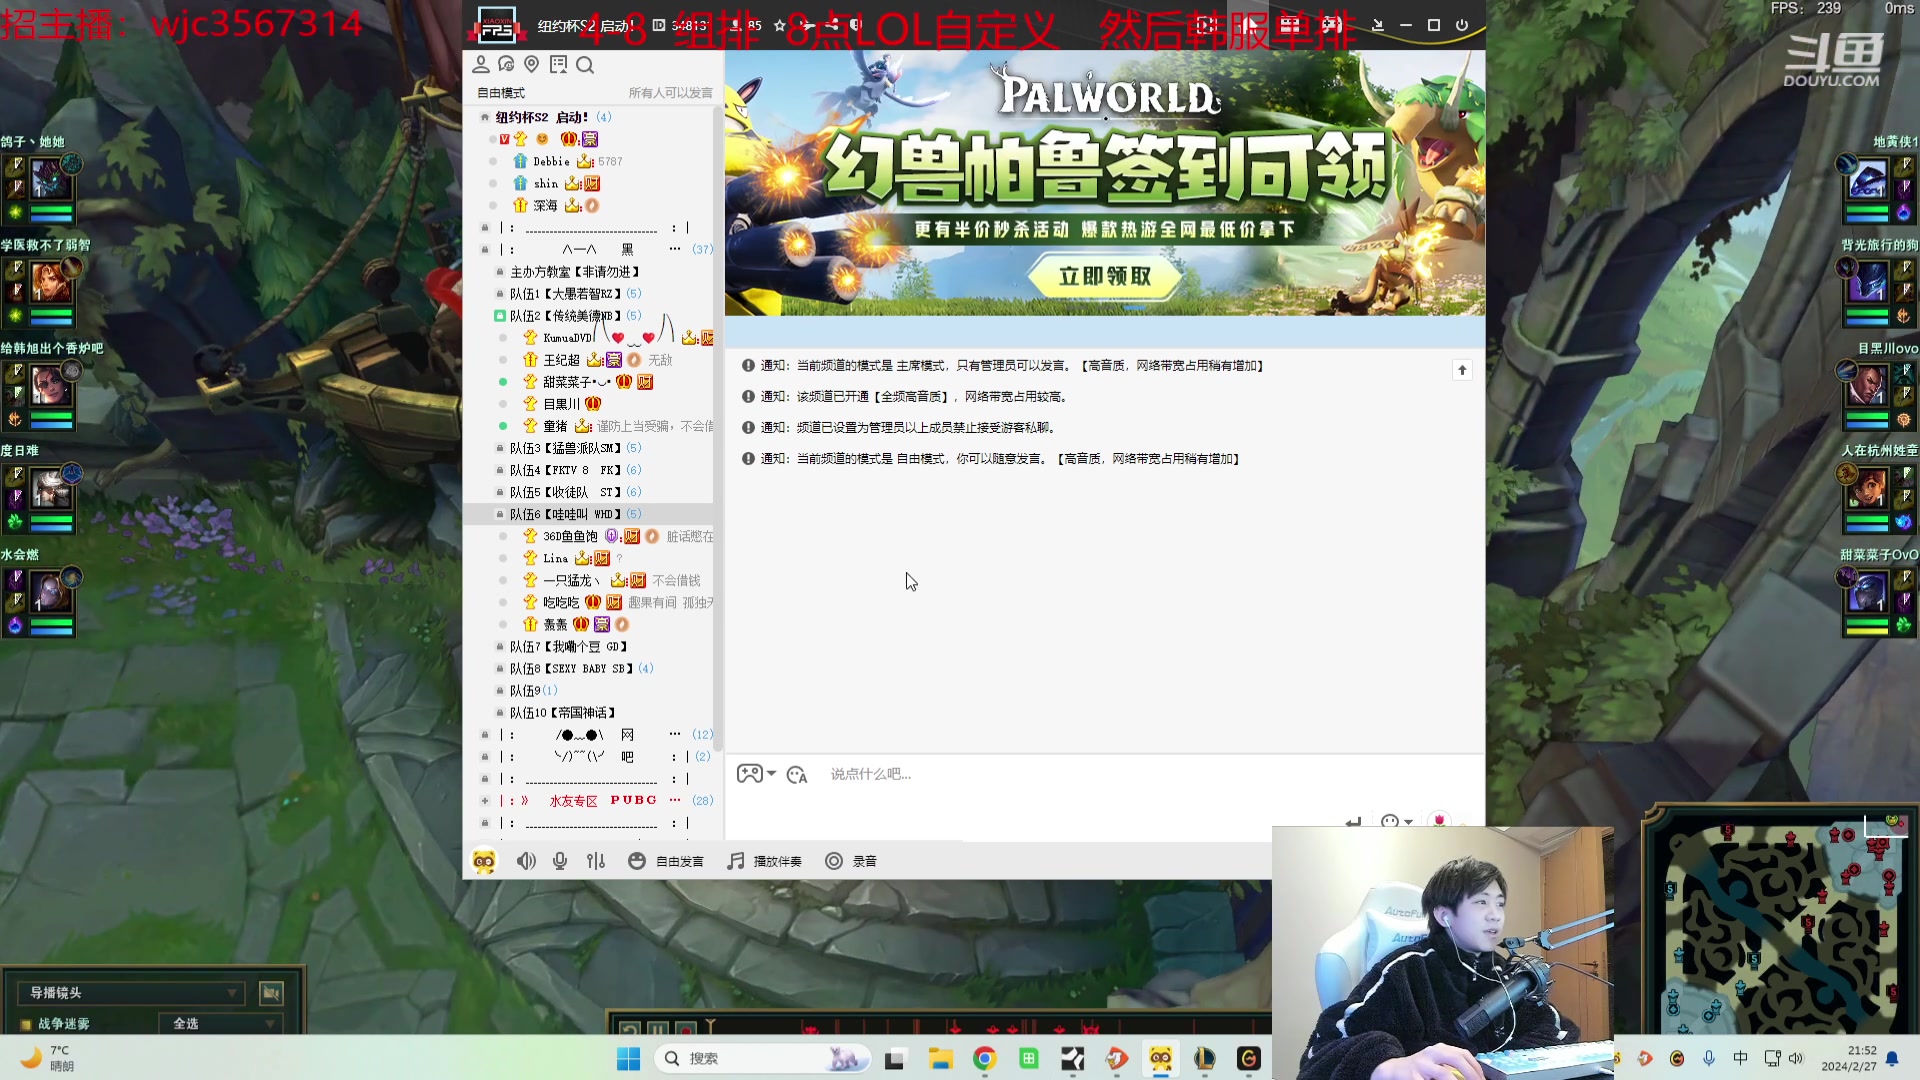This screenshot has height=1080, width=1920.
Task: Click the League of Legends minimap
Action: (1781, 922)
